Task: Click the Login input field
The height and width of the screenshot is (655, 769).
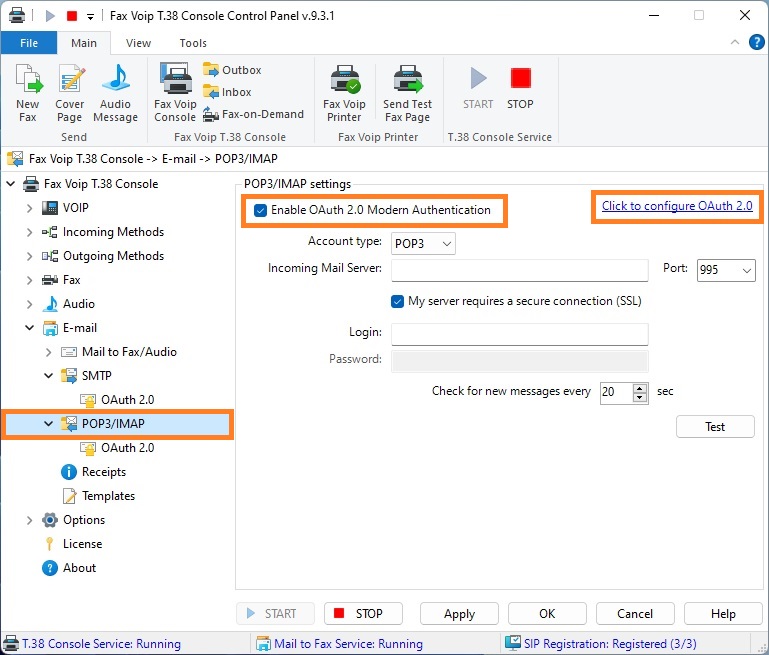Action: [520, 334]
